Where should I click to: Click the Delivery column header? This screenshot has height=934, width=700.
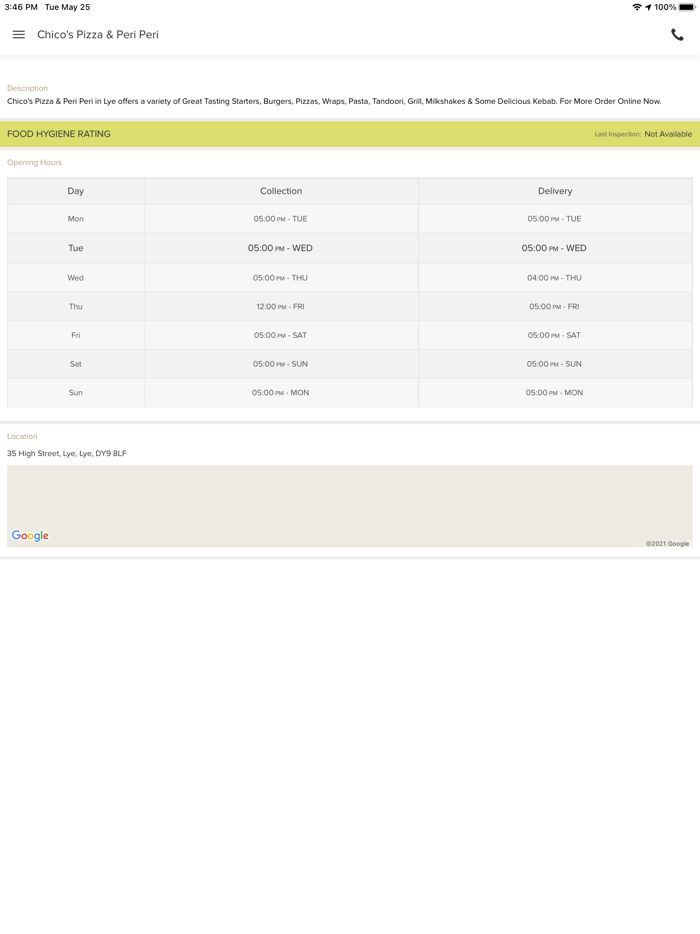point(555,191)
